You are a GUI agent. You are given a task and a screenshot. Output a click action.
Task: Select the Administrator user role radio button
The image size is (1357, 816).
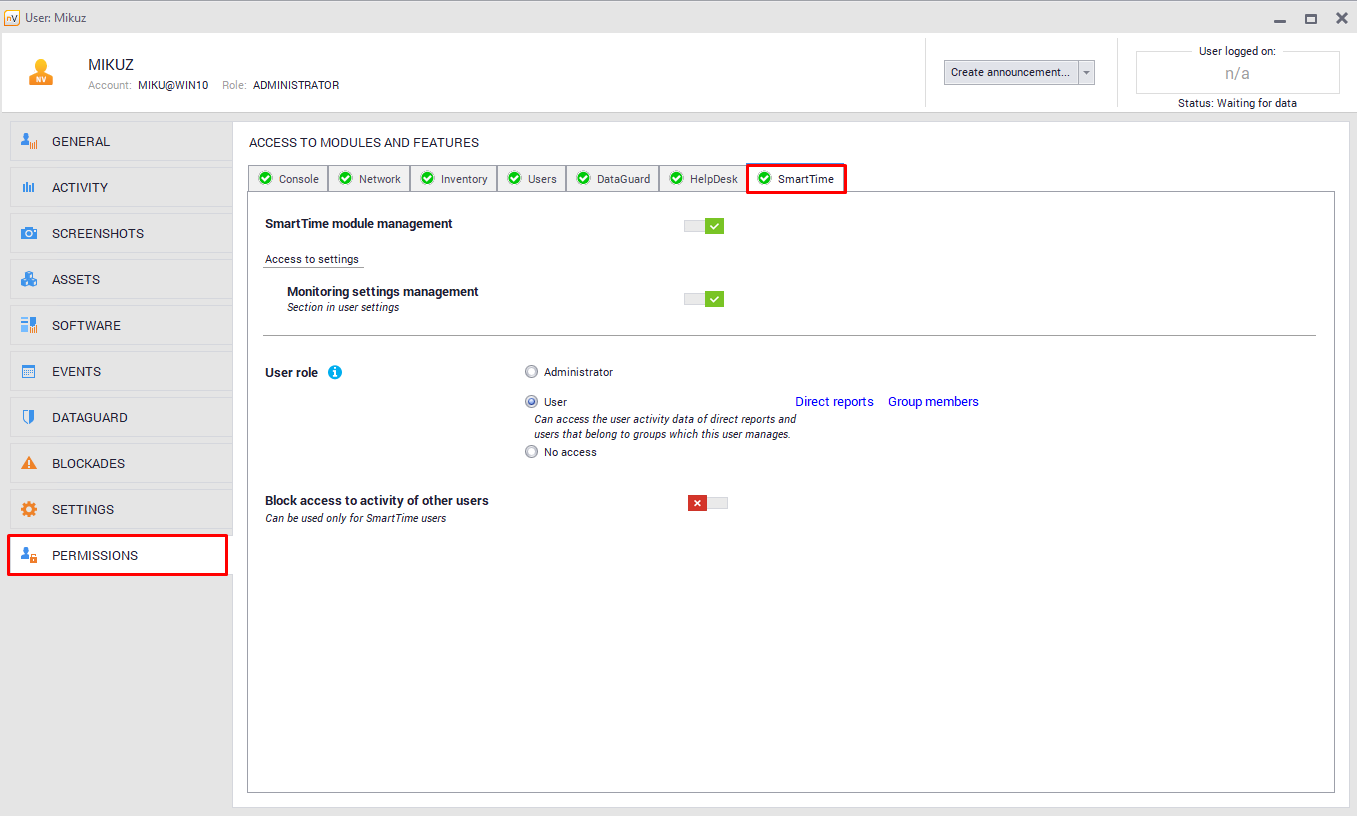[x=531, y=372]
